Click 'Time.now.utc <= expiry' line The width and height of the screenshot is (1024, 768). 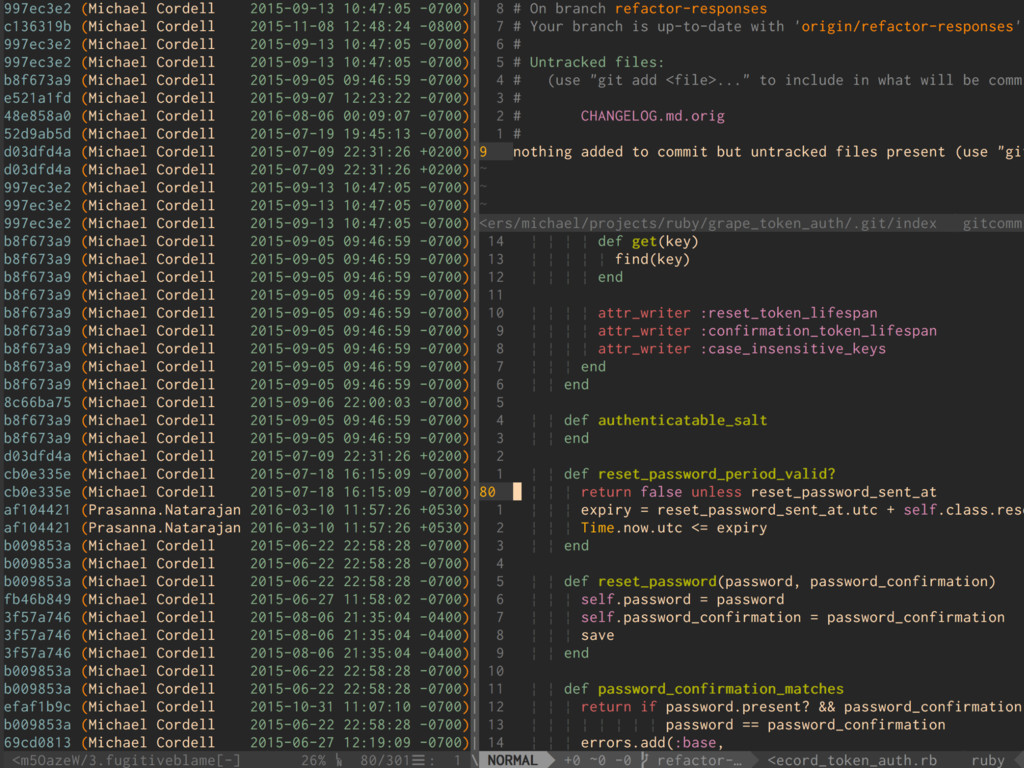coord(674,528)
